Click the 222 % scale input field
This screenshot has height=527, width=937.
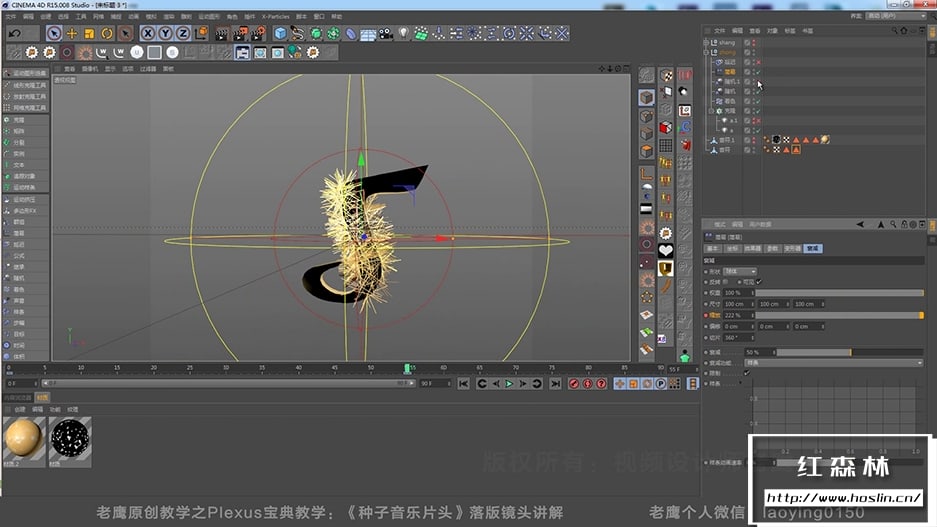point(739,315)
